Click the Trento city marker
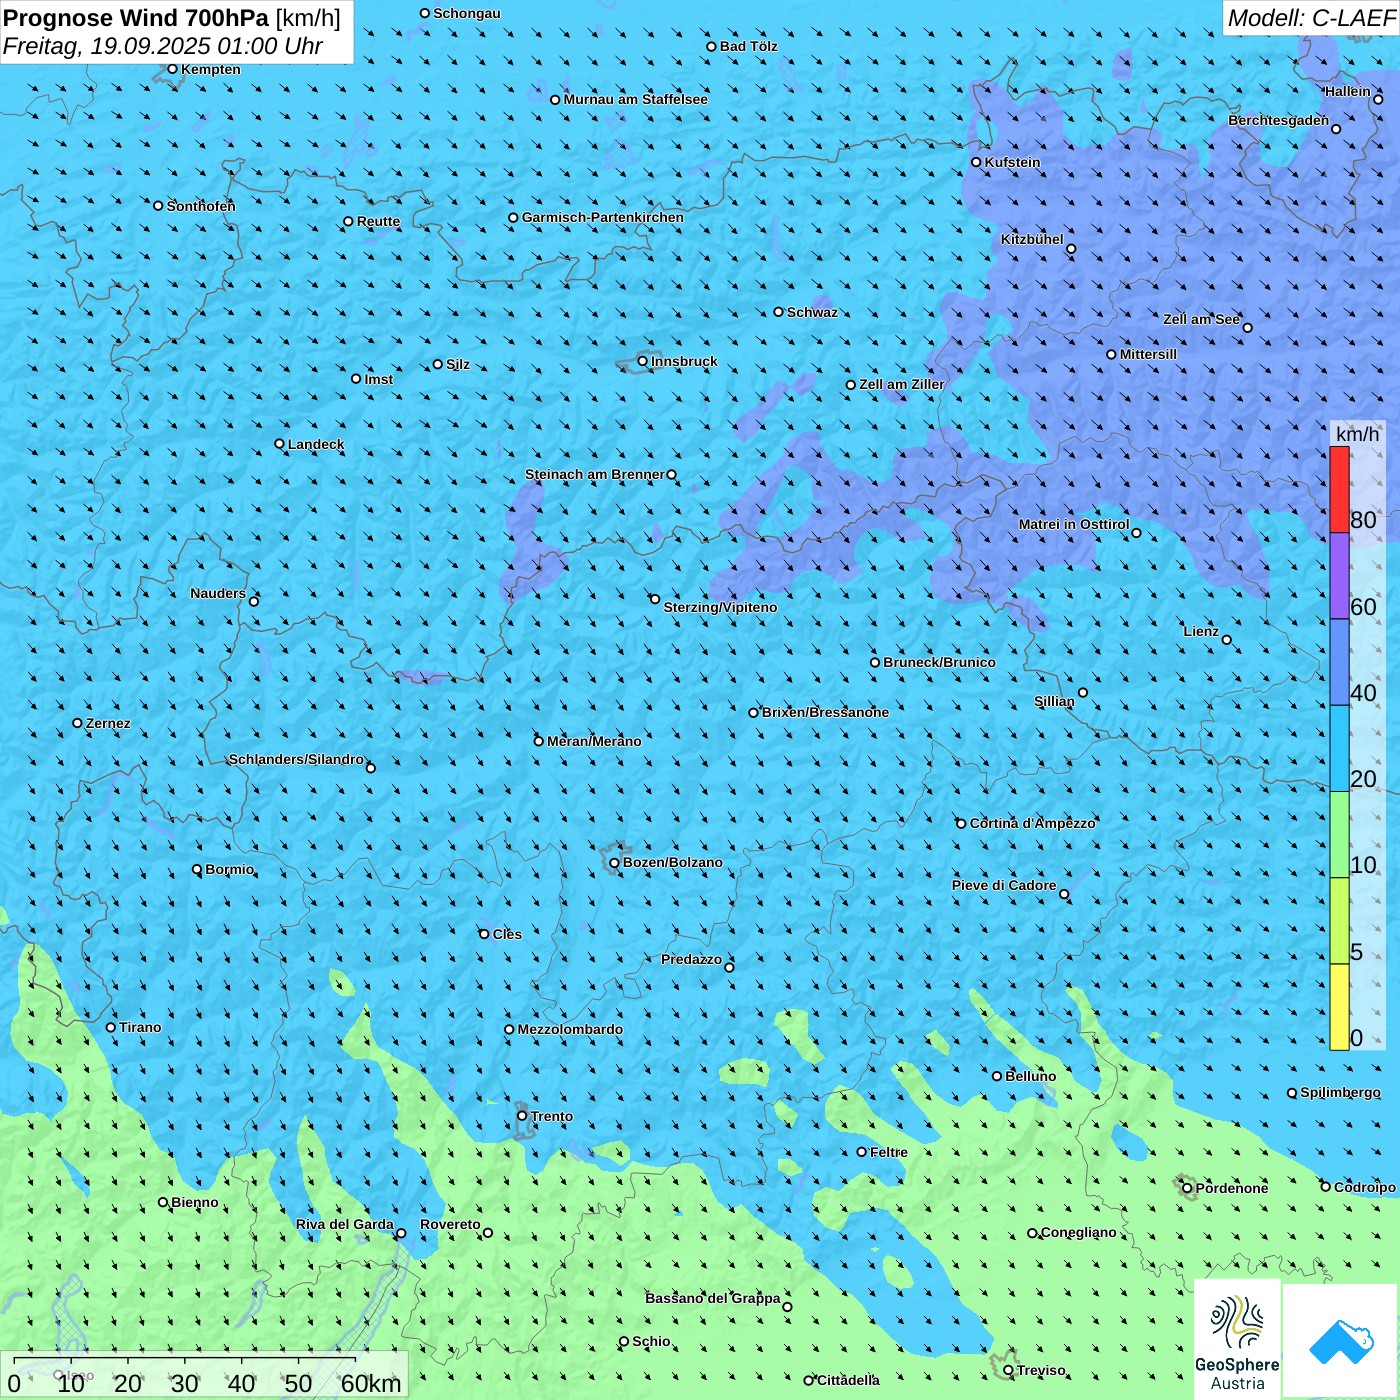The height and width of the screenshot is (1400, 1400). click(522, 1115)
